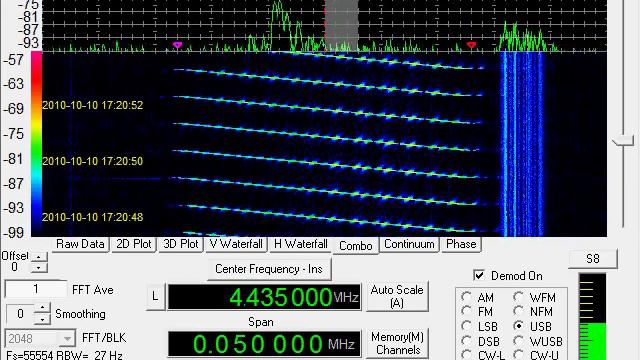Select WFM demodulation mode
The width and height of the screenshot is (640, 360).
[x=519, y=297]
